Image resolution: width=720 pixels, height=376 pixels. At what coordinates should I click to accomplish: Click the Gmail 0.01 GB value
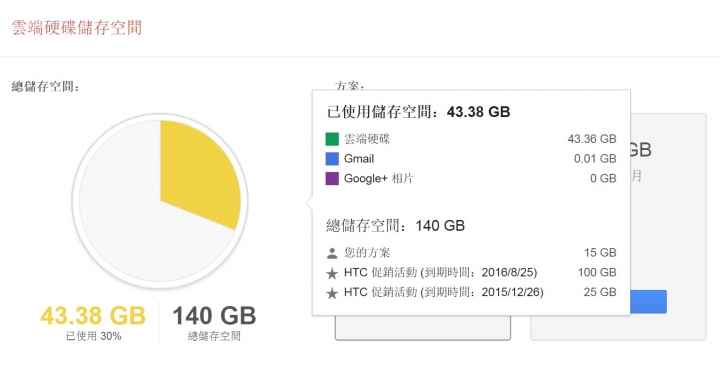pos(595,159)
